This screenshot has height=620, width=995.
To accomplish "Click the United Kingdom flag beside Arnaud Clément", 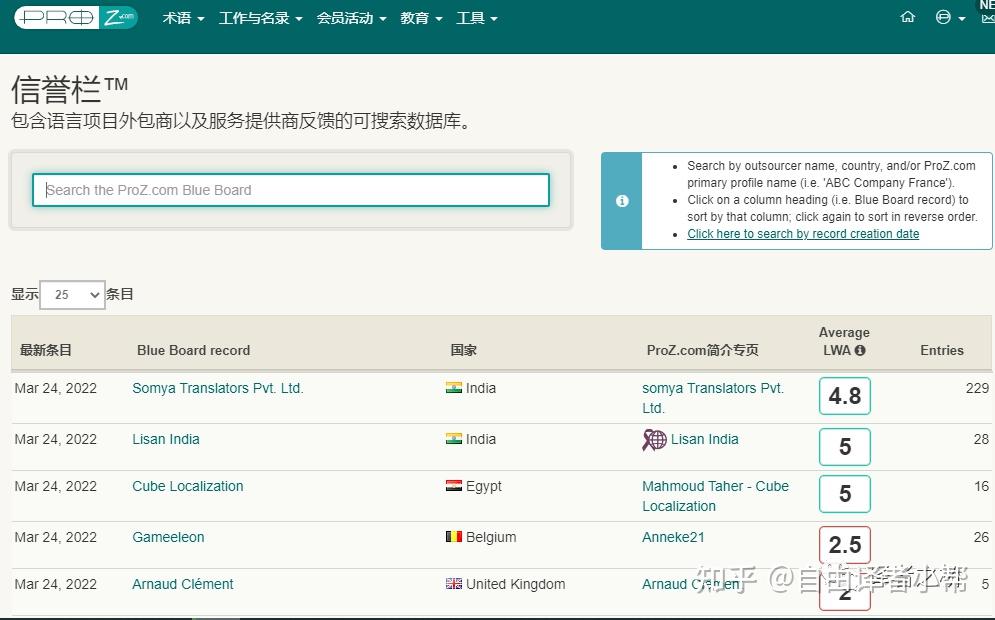I will [453, 584].
